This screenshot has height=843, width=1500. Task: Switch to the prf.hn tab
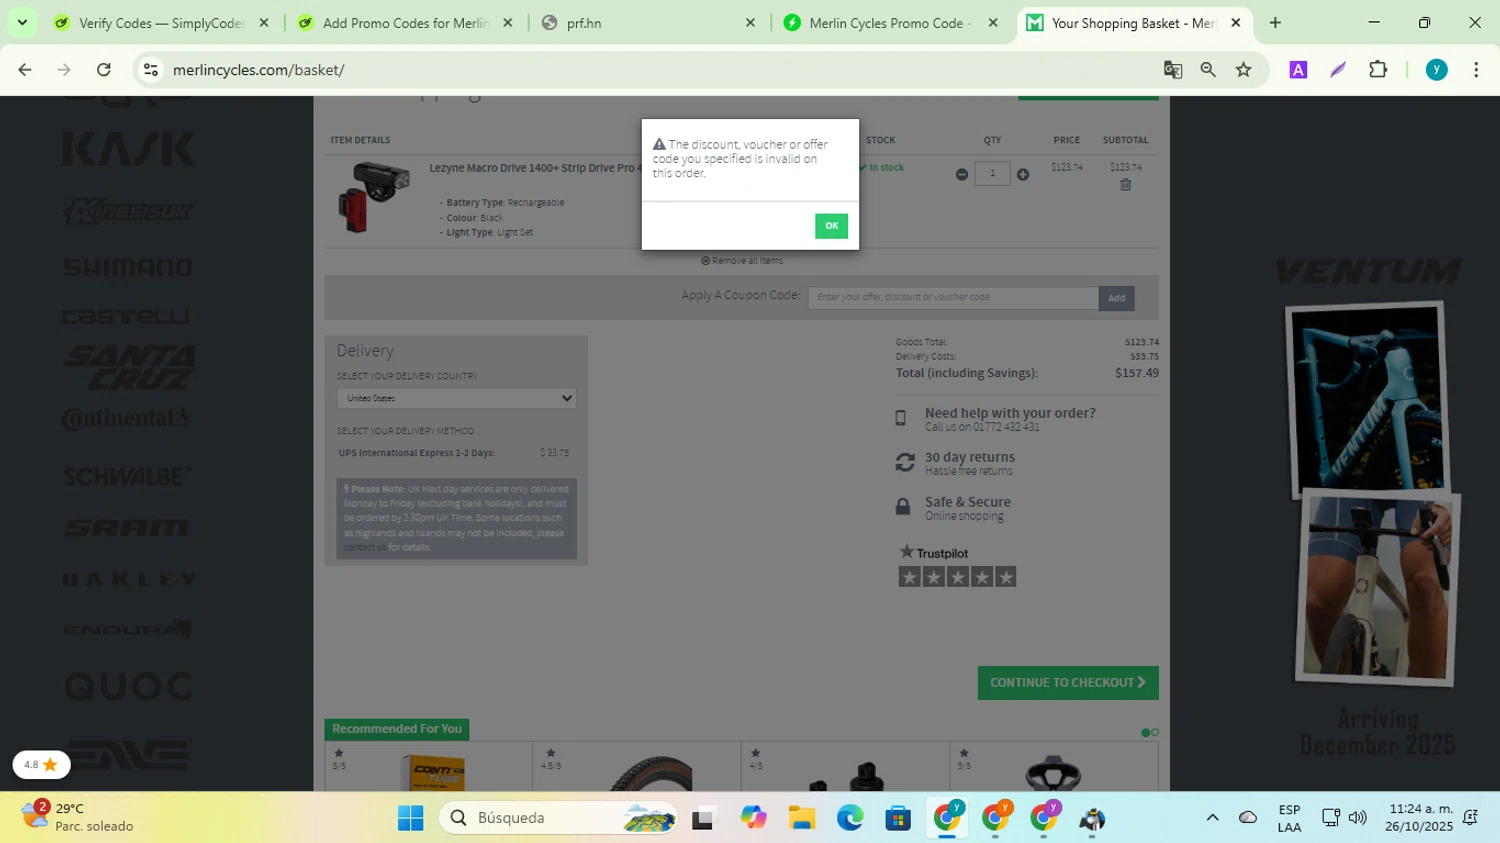tap(649, 23)
